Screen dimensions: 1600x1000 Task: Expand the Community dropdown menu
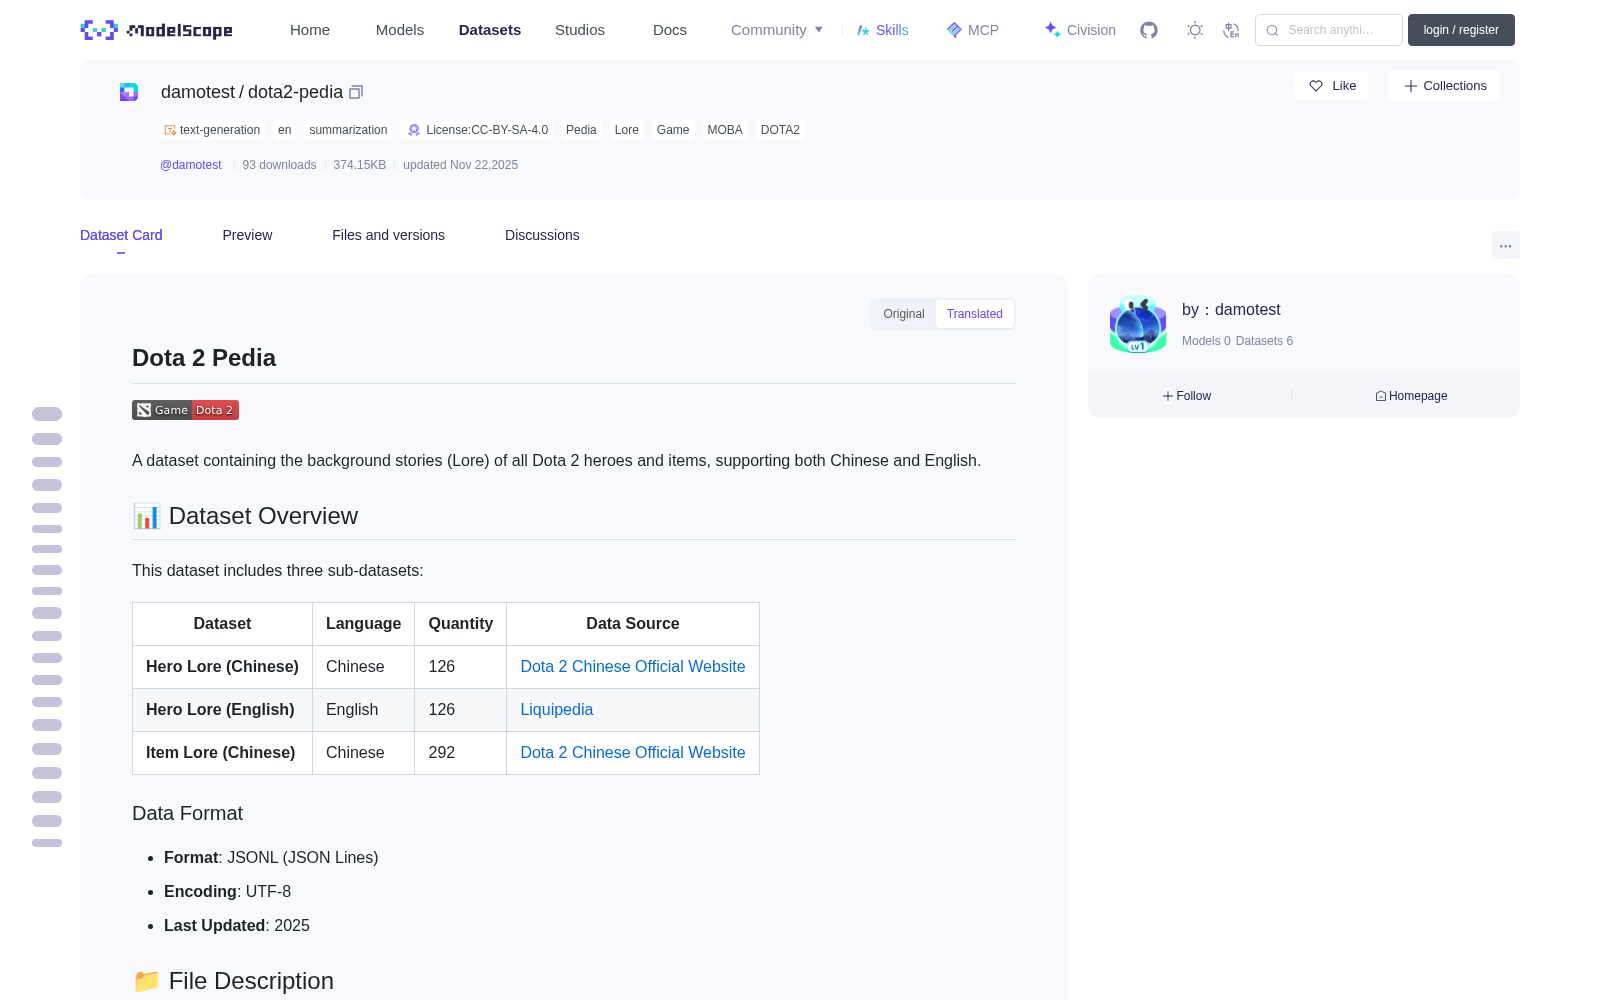coord(777,30)
